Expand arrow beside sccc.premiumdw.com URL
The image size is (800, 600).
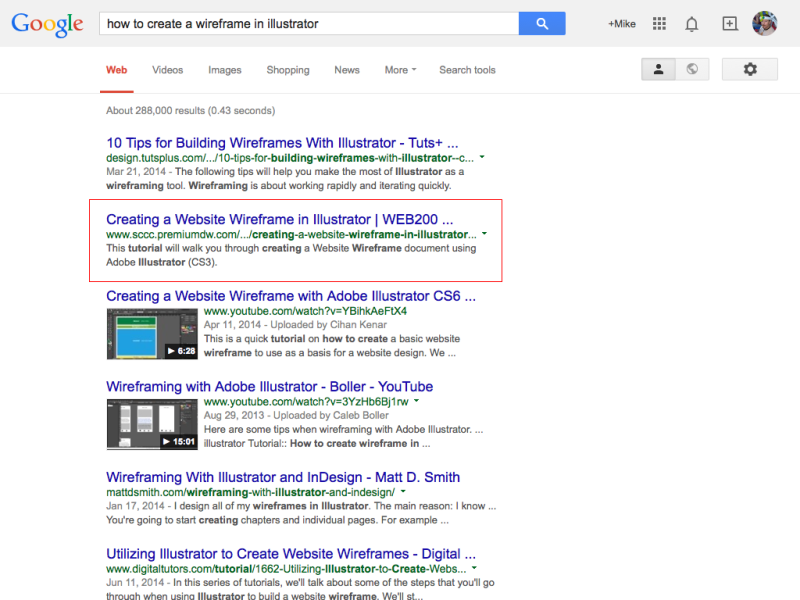pos(484,234)
